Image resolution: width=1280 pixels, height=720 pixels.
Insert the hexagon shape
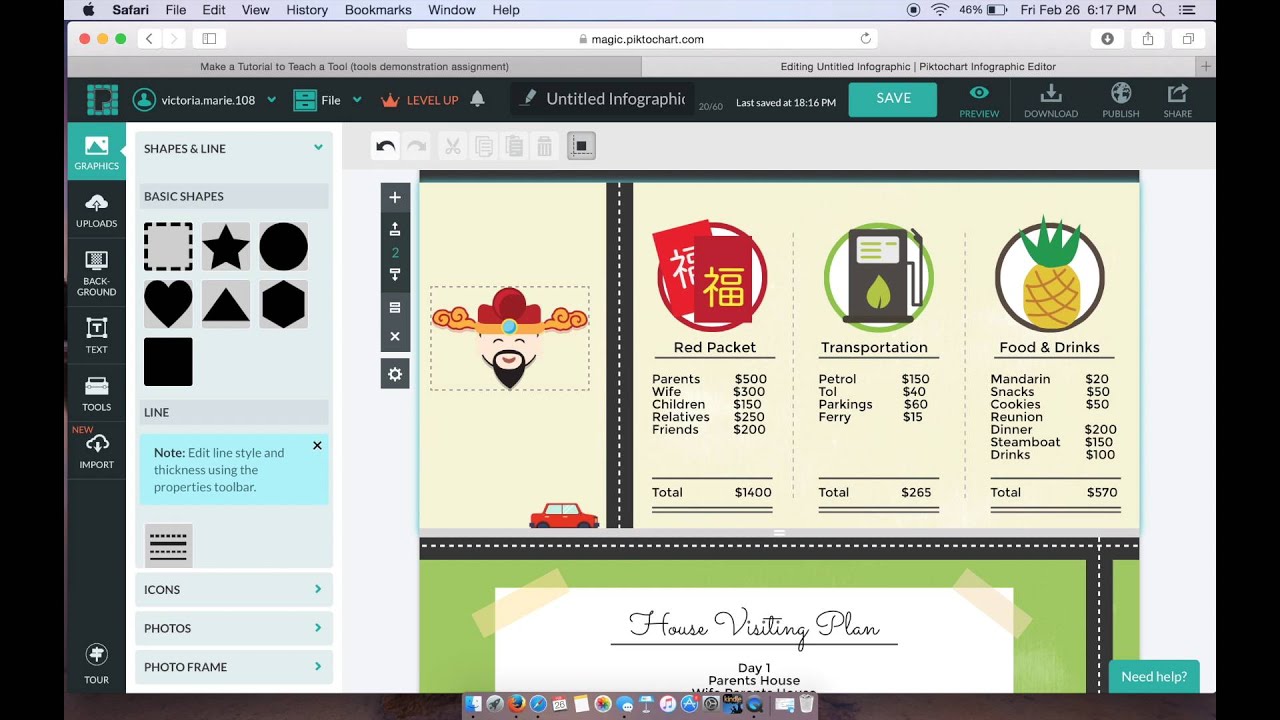tap(284, 304)
